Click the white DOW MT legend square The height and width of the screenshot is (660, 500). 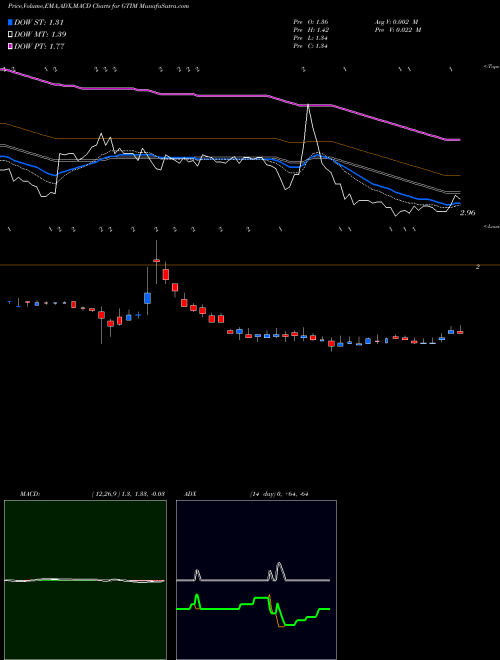coord(10,35)
